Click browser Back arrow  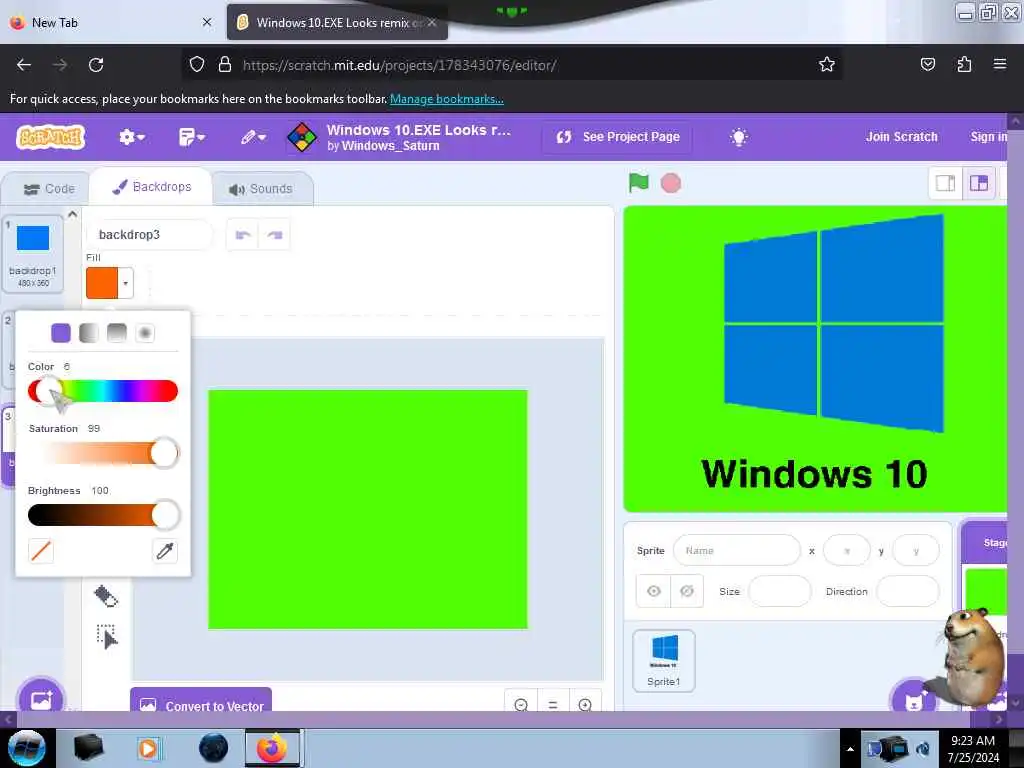(24, 65)
